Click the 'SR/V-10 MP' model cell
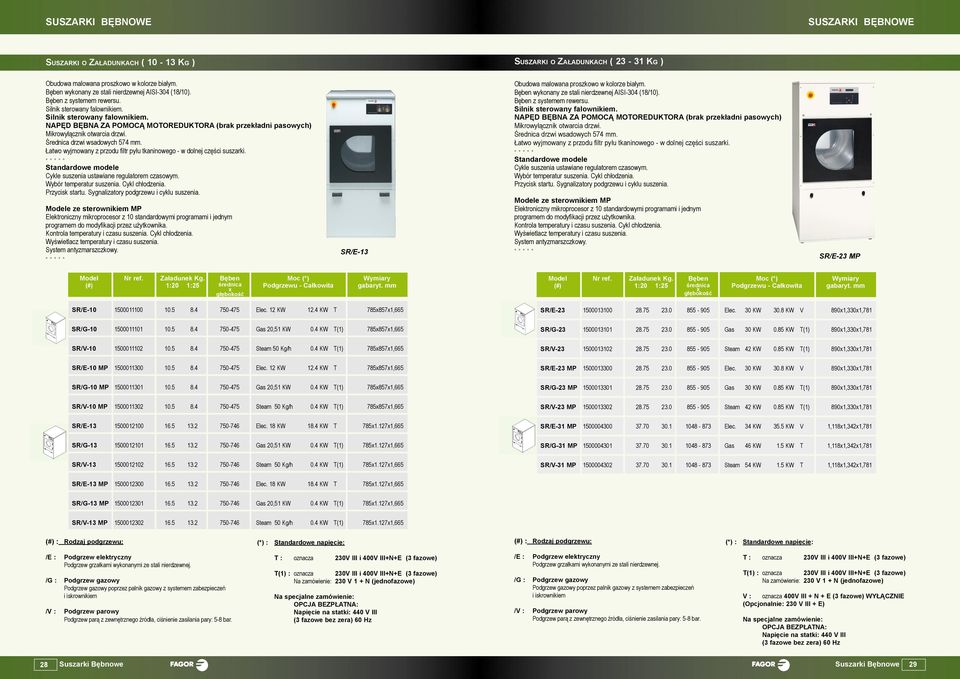 click(x=90, y=407)
